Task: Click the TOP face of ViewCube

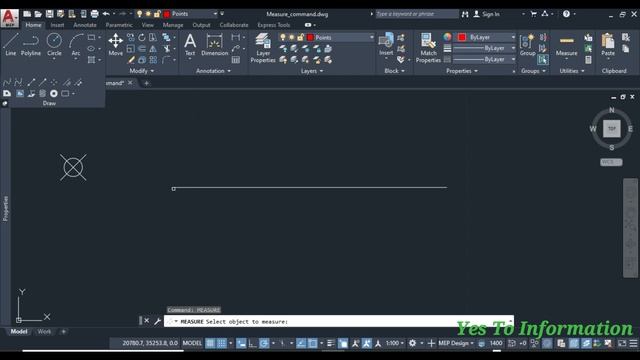Action: point(611,129)
